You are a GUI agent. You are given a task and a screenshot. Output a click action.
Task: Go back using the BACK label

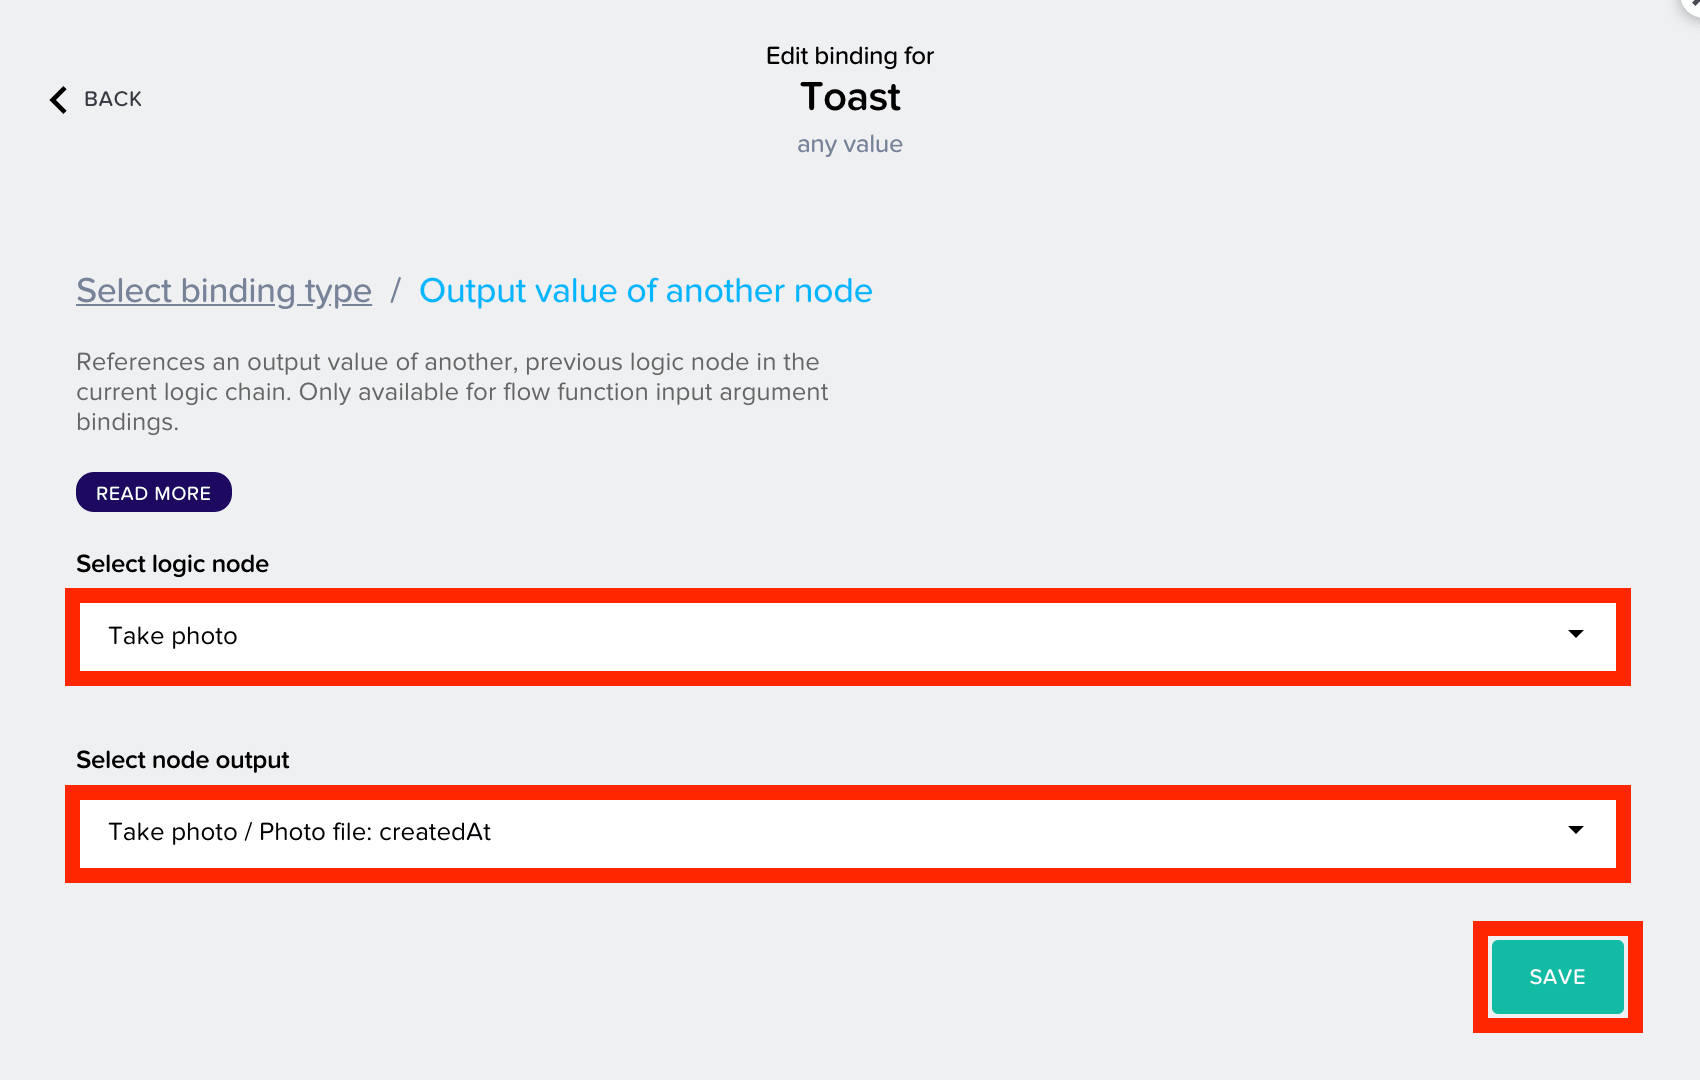113,99
